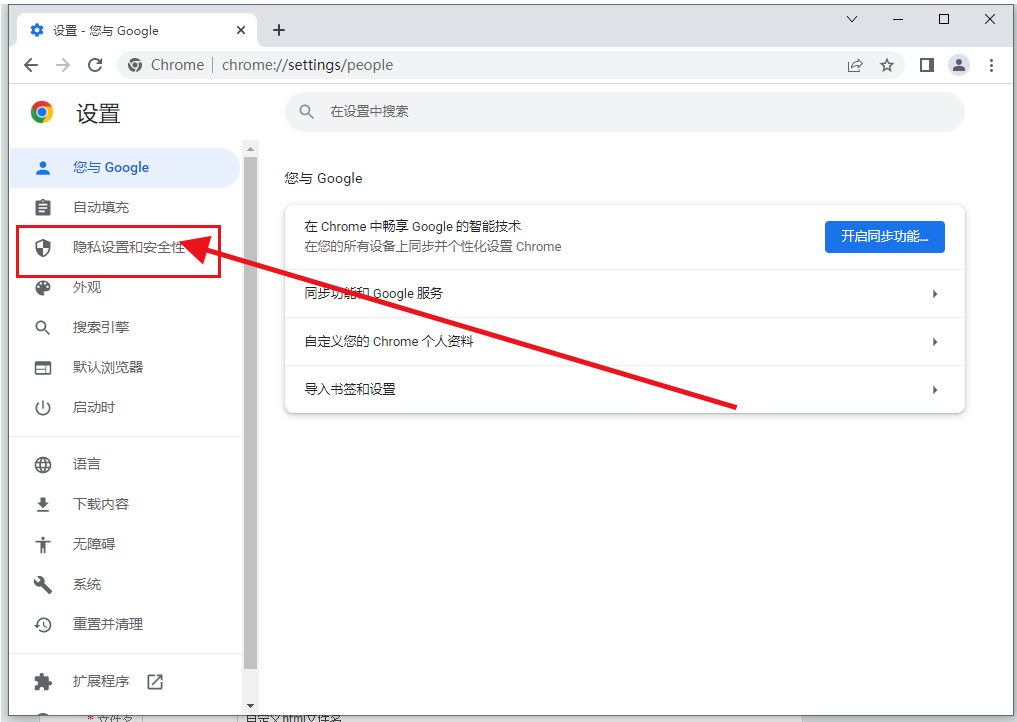Open 重置并清理 via the clock icon
Screen dimensions: 1017x722
(42, 623)
